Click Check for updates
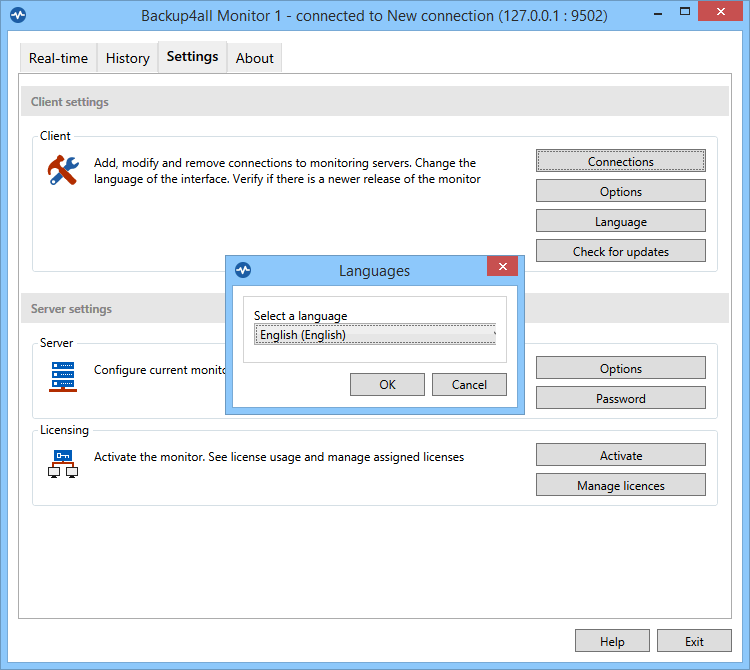The height and width of the screenshot is (670, 750). tap(620, 251)
